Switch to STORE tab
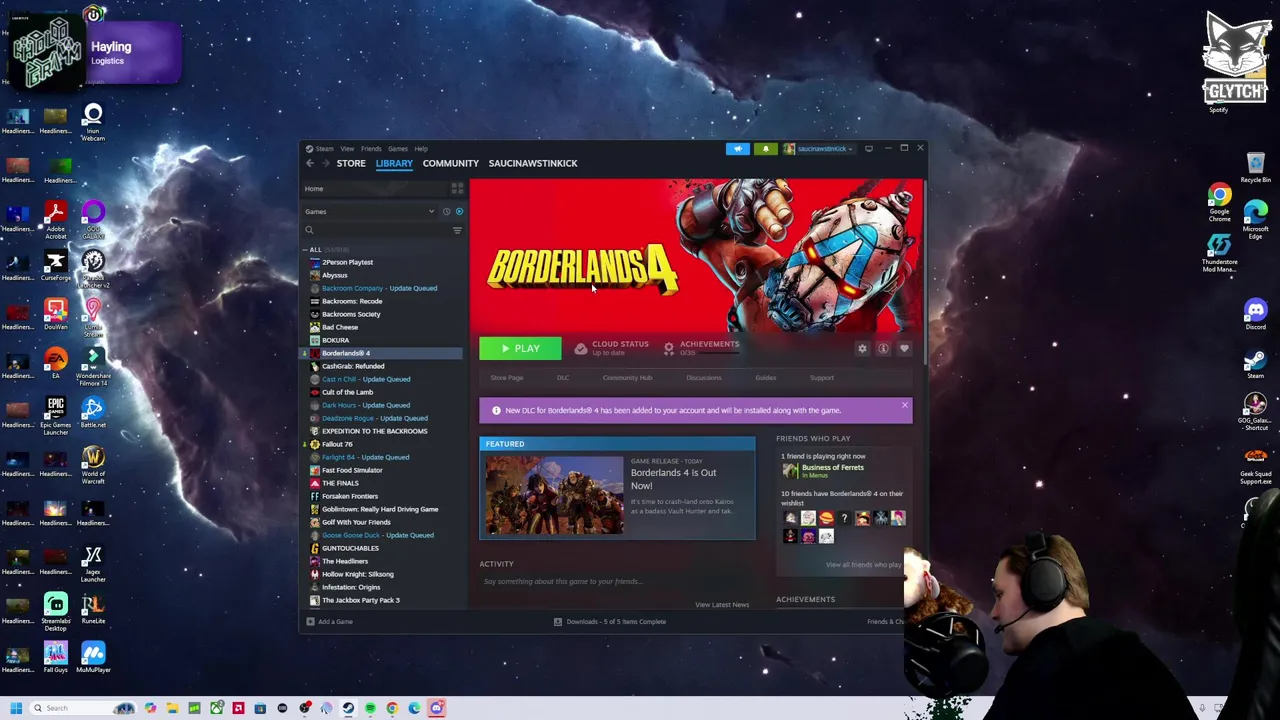The width and height of the screenshot is (1280, 720). 351,163
